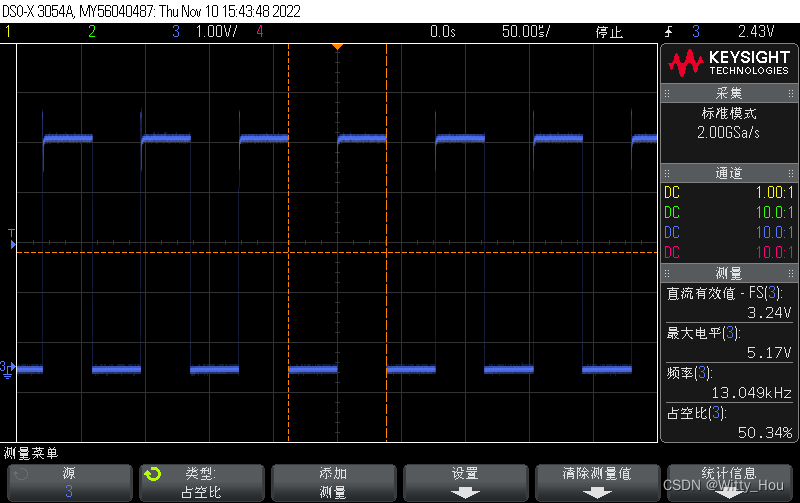800x503 pixels.
Task: Open the 类型 占空比 measurement type softkey
Action: click(x=202, y=483)
